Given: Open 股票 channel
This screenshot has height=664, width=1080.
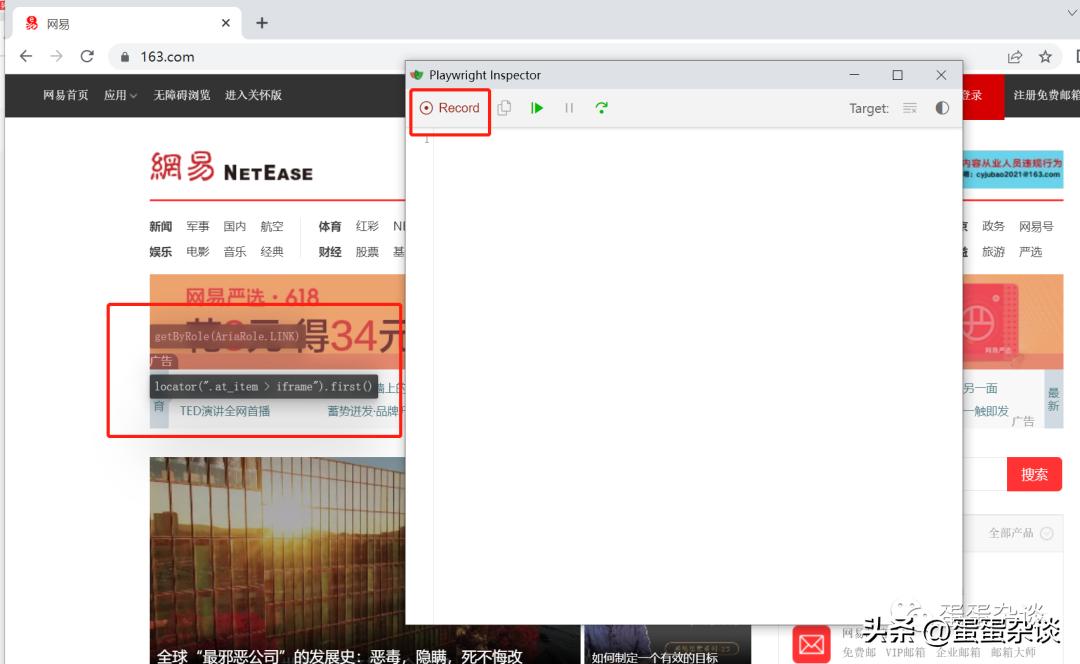Looking at the screenshot, I should [x=367, y=251].
